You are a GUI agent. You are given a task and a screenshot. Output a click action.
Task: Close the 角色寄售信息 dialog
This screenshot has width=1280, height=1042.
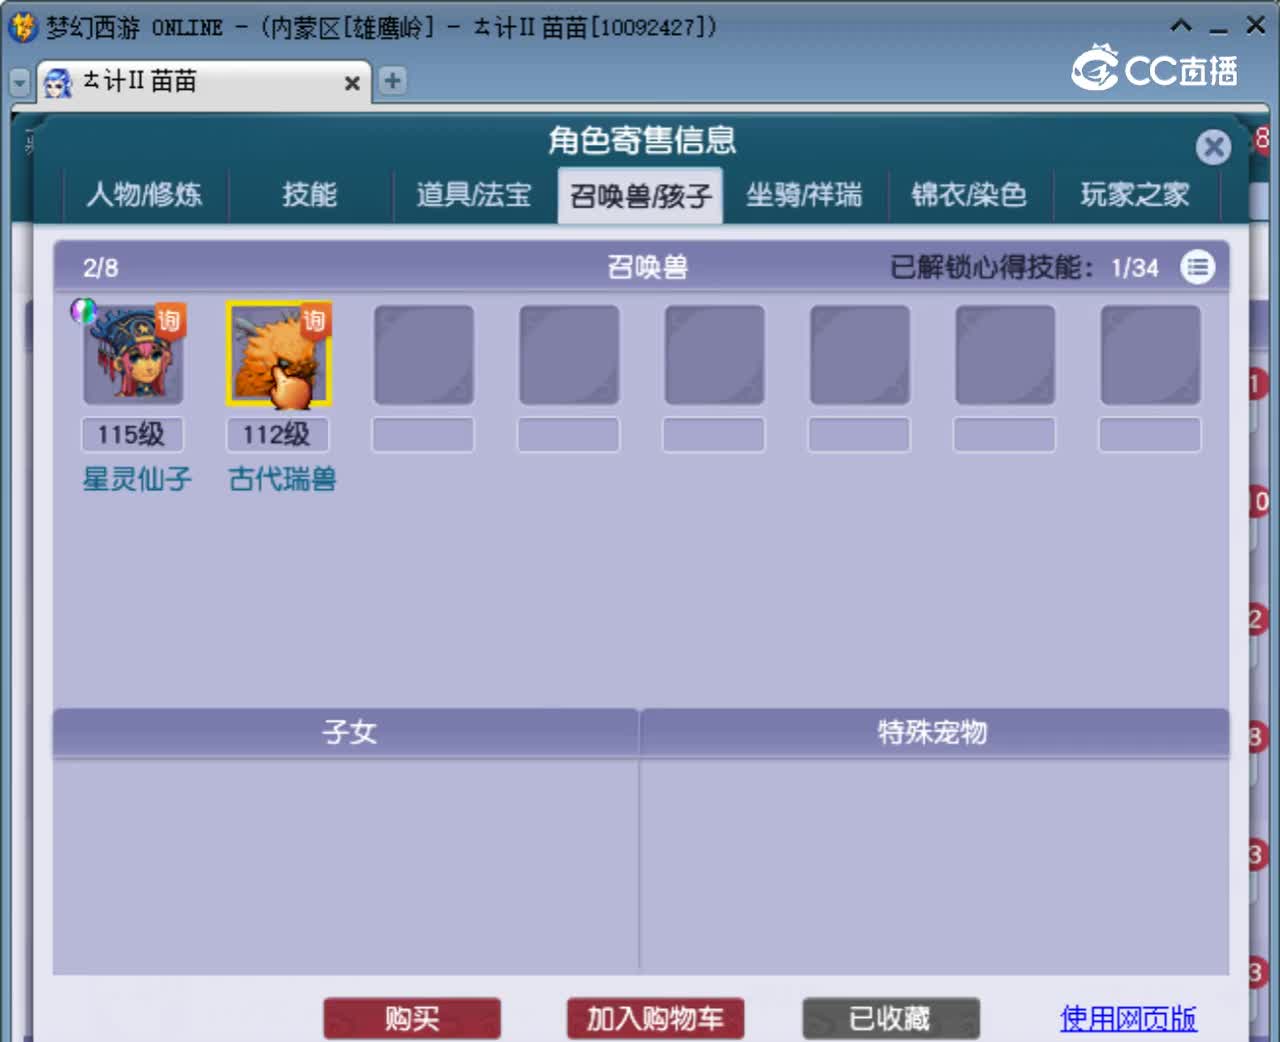pyautogui.click(x=1213, y=148)
